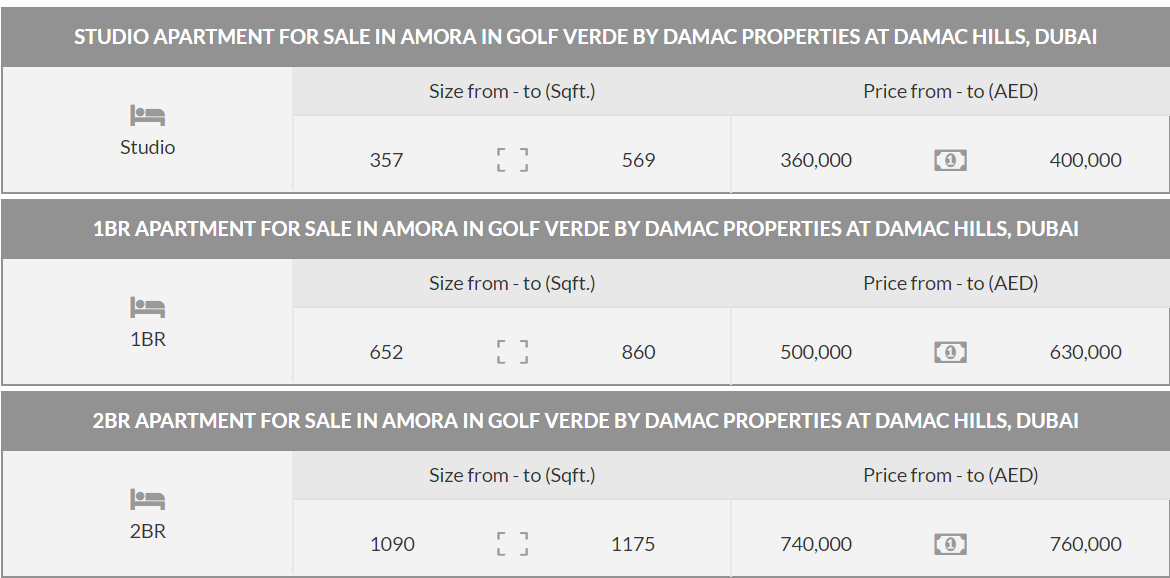Screen dimensions: 1170x578
Task: Click the size brackets icon in Studio row
Action: point(512,160)
